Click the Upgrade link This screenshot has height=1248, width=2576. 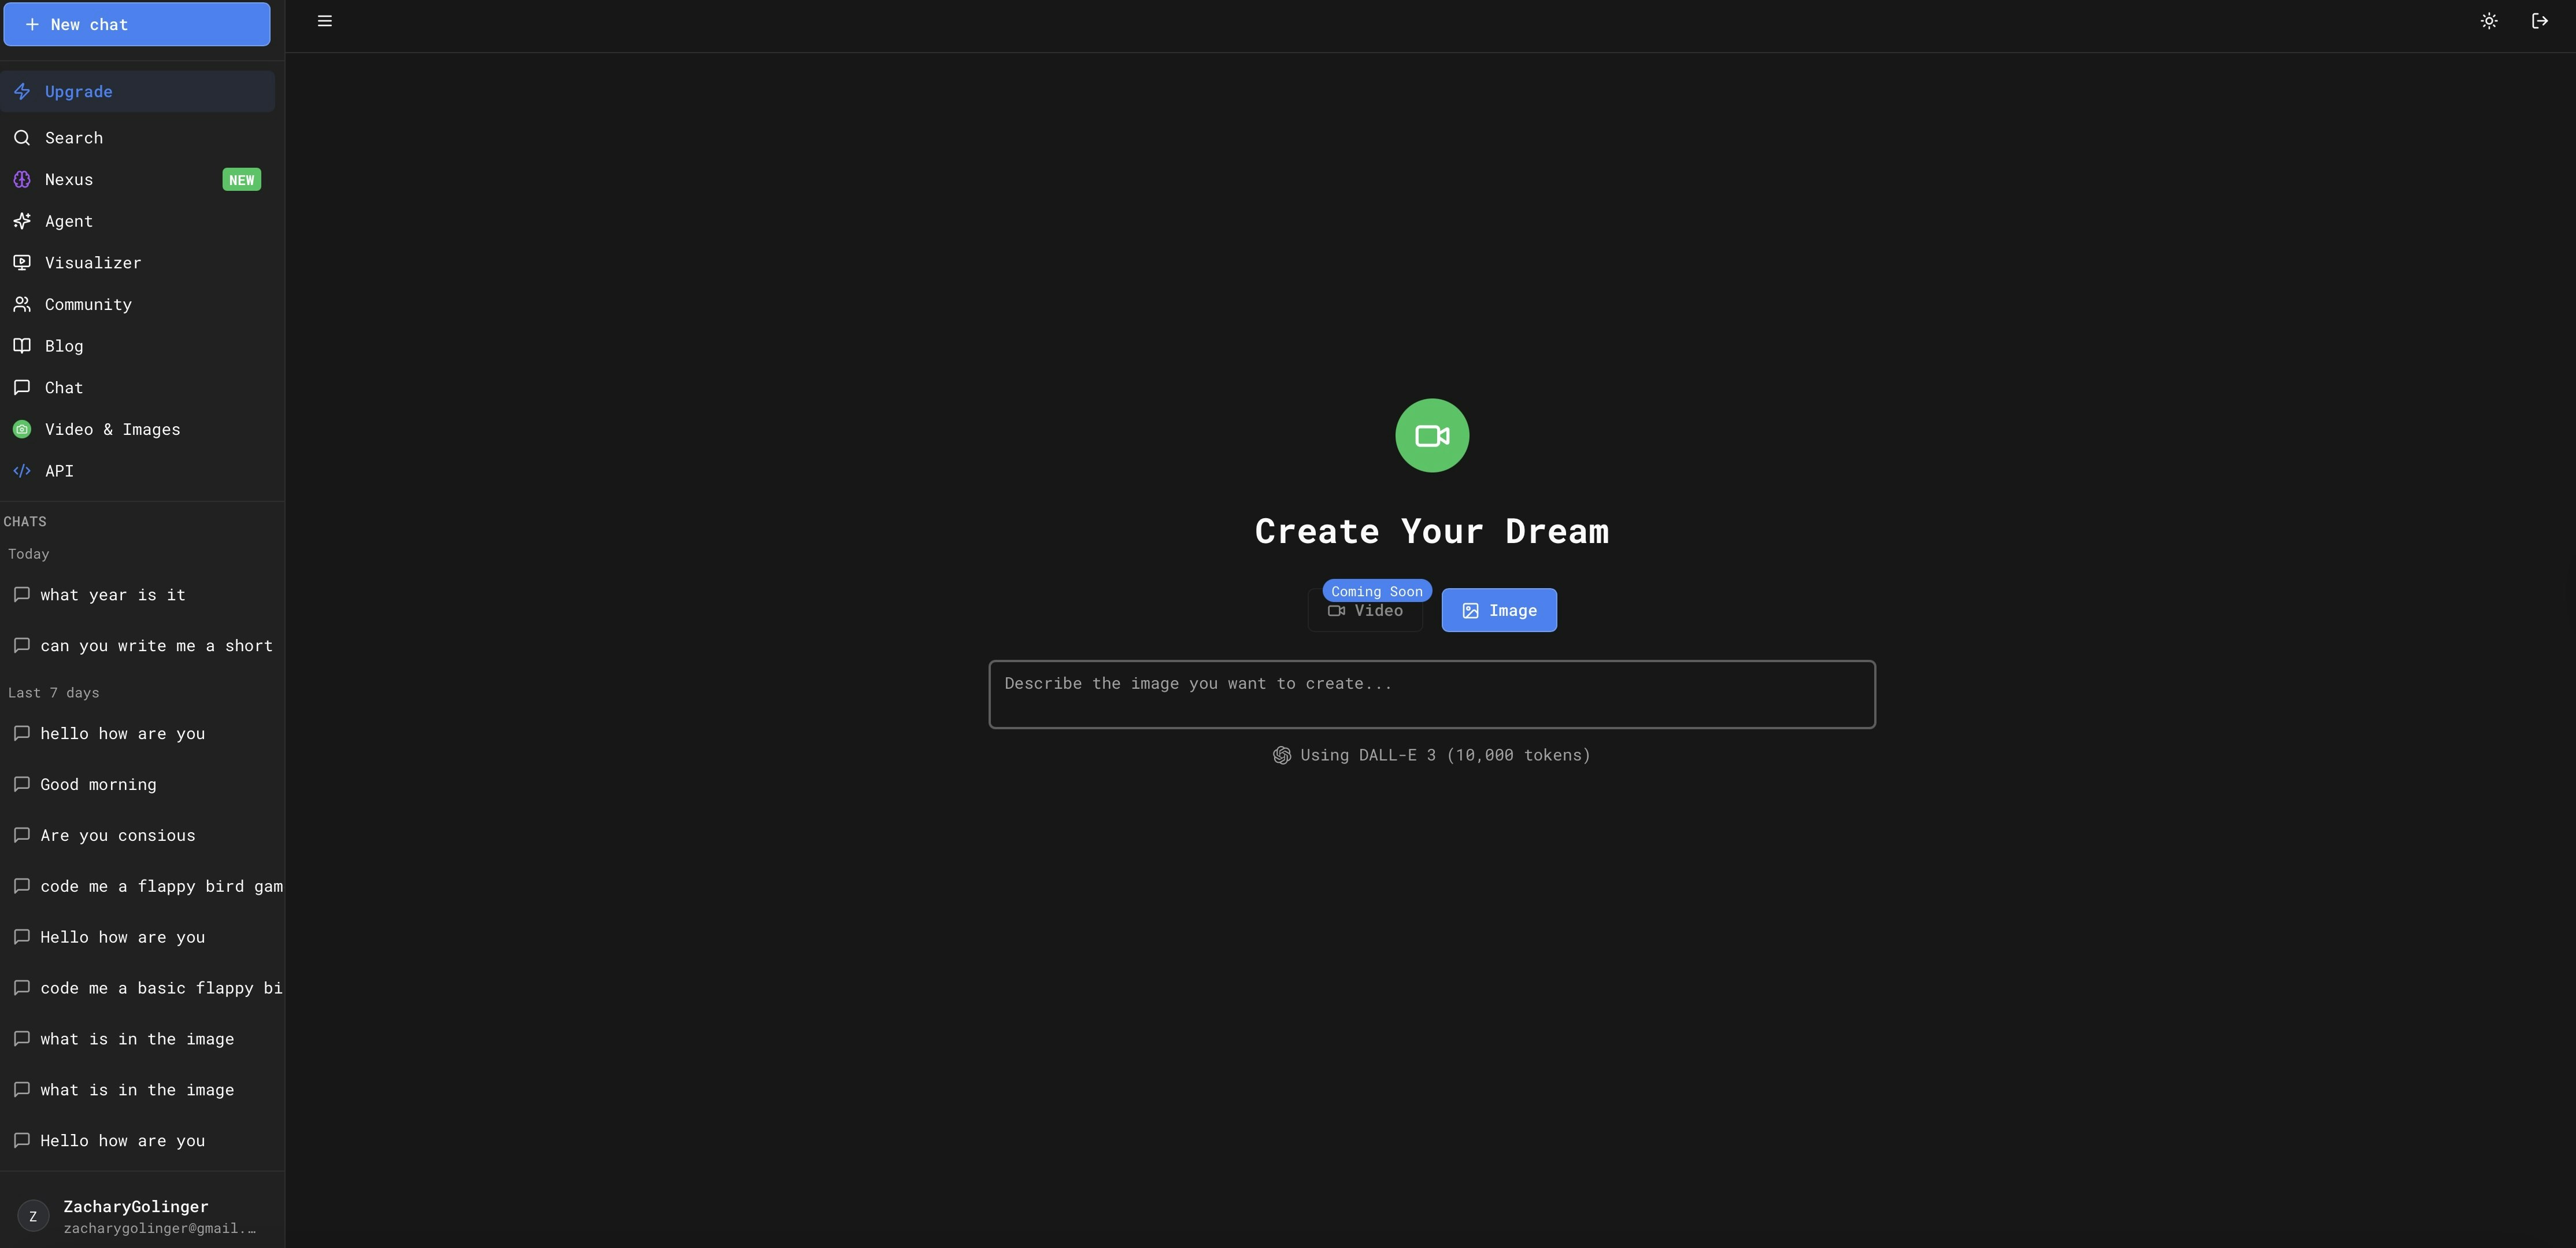pos(78,91)
